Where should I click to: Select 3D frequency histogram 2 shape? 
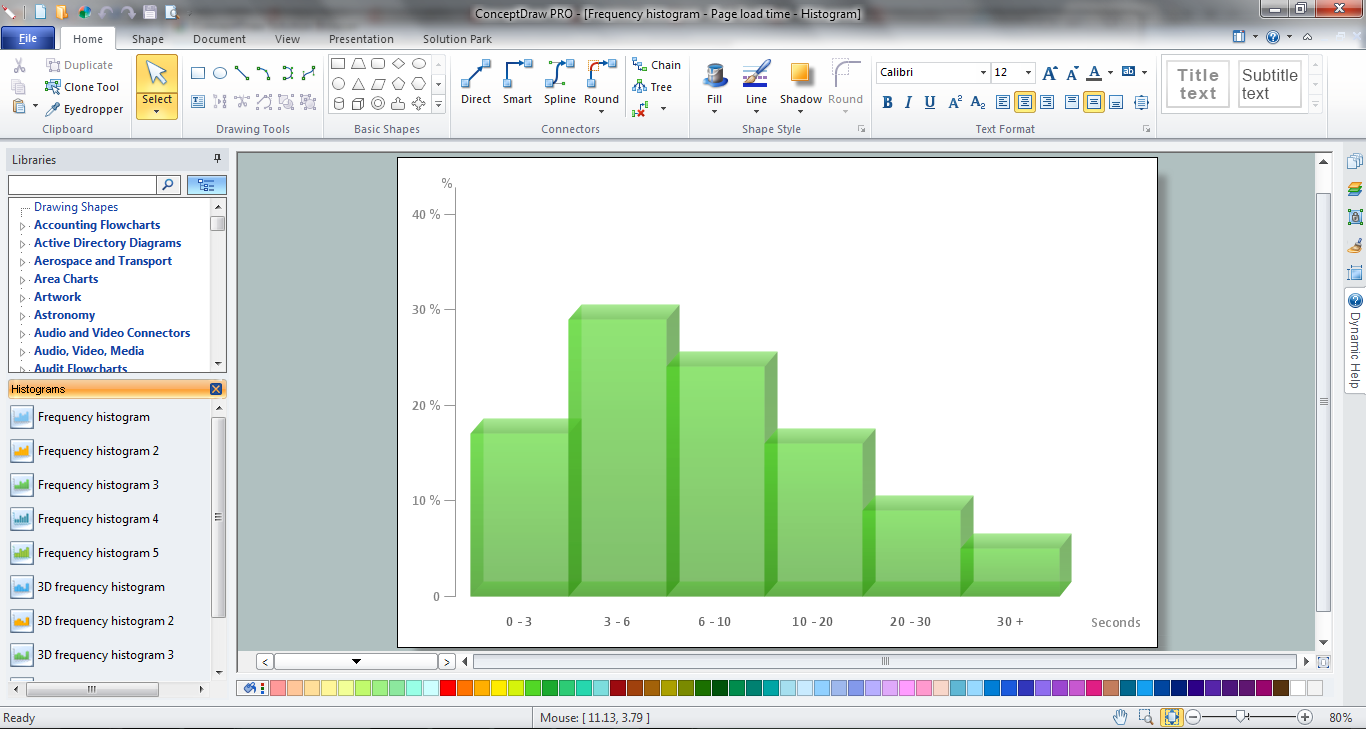(x=105, y=621)
